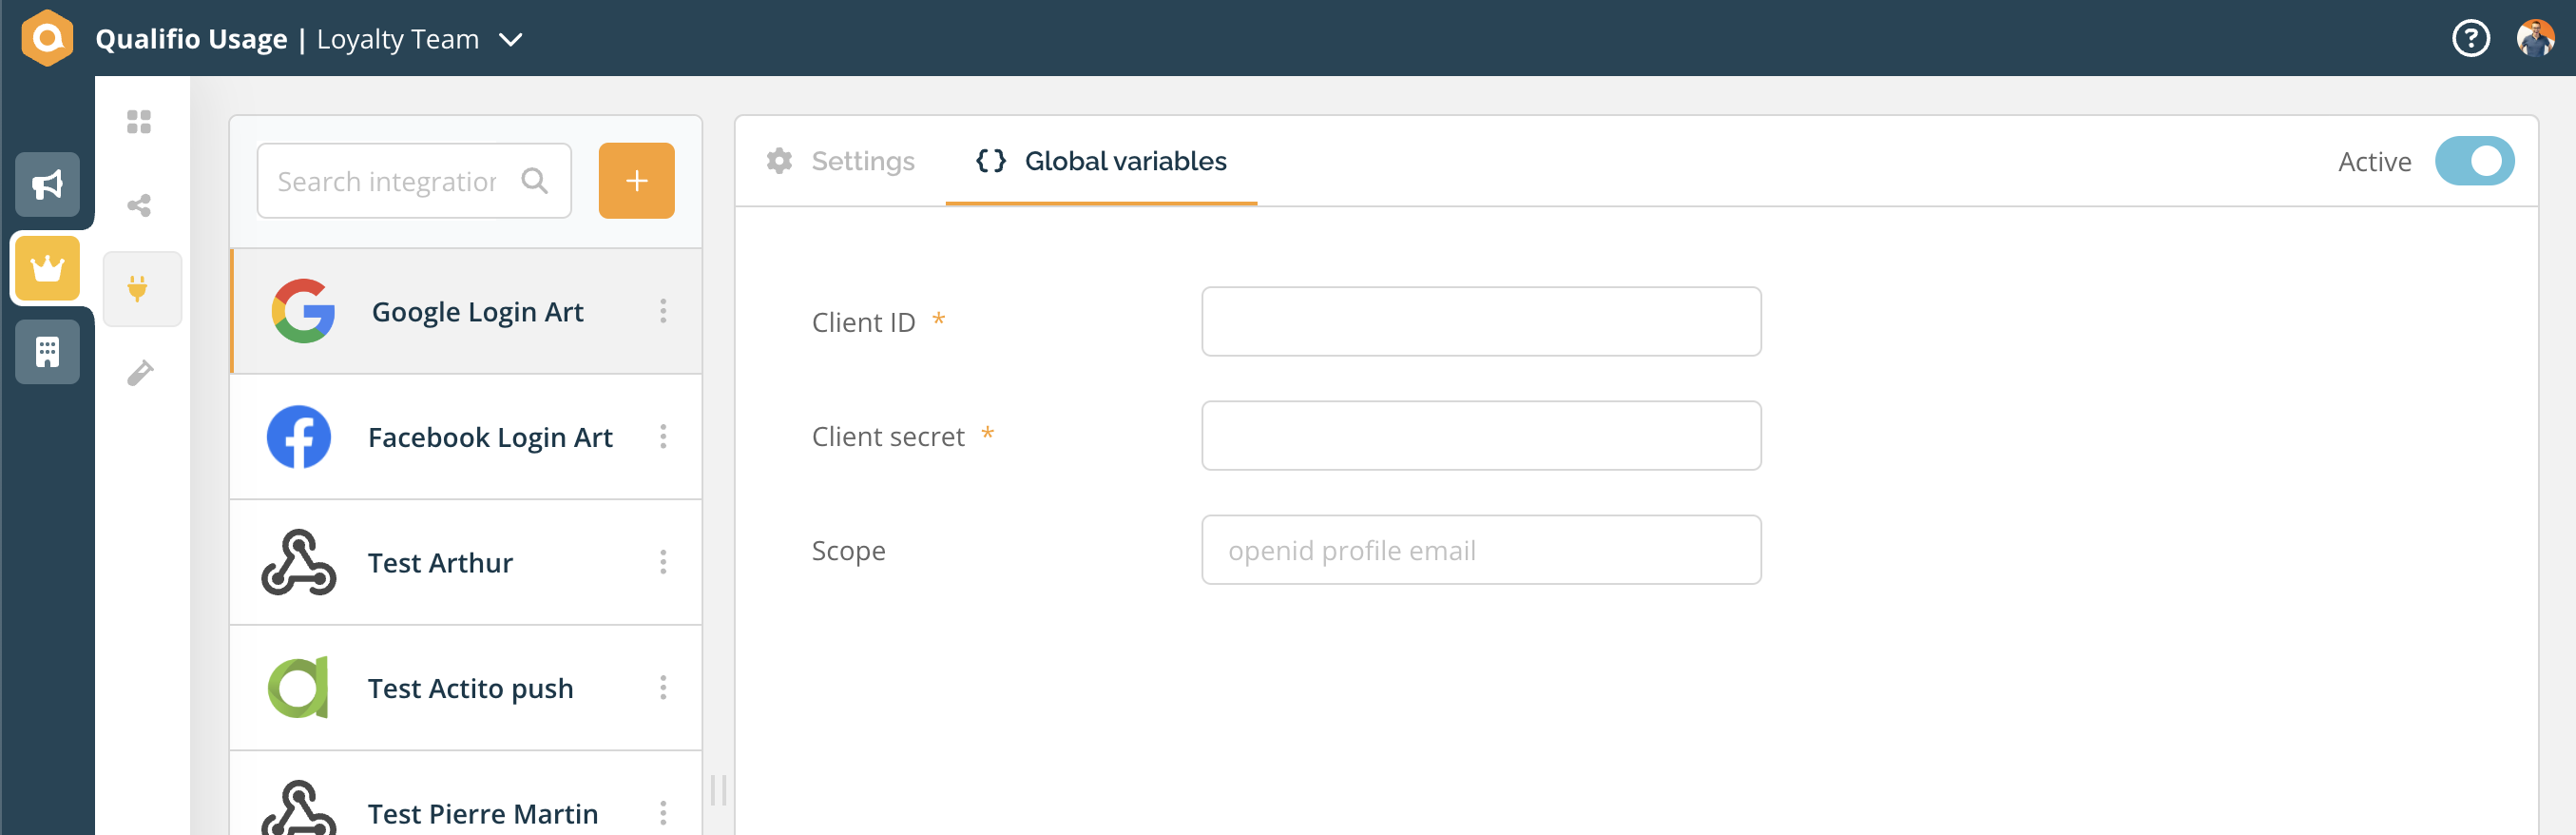Screen dimensions: 2576x835
Task: Click the Scope input field
Action: pyautogui.click(x=1481, y=549)
